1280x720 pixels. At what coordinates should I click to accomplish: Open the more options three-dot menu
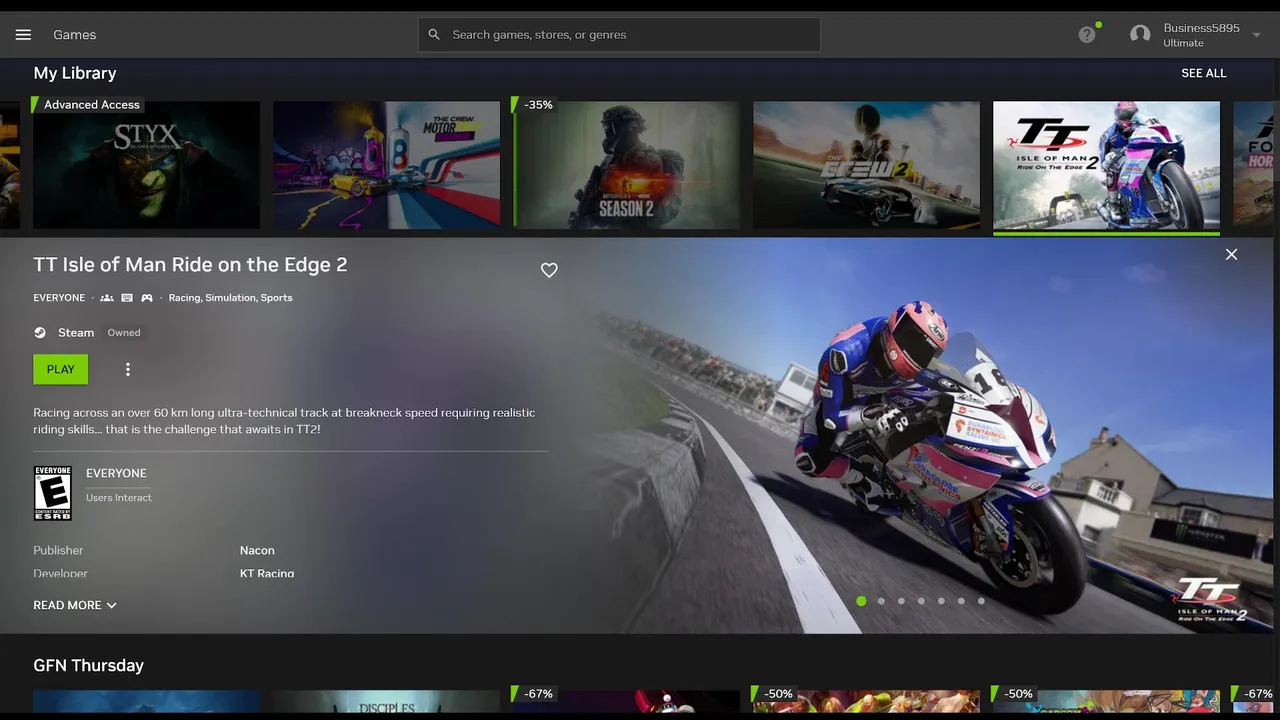pos(128,369)
